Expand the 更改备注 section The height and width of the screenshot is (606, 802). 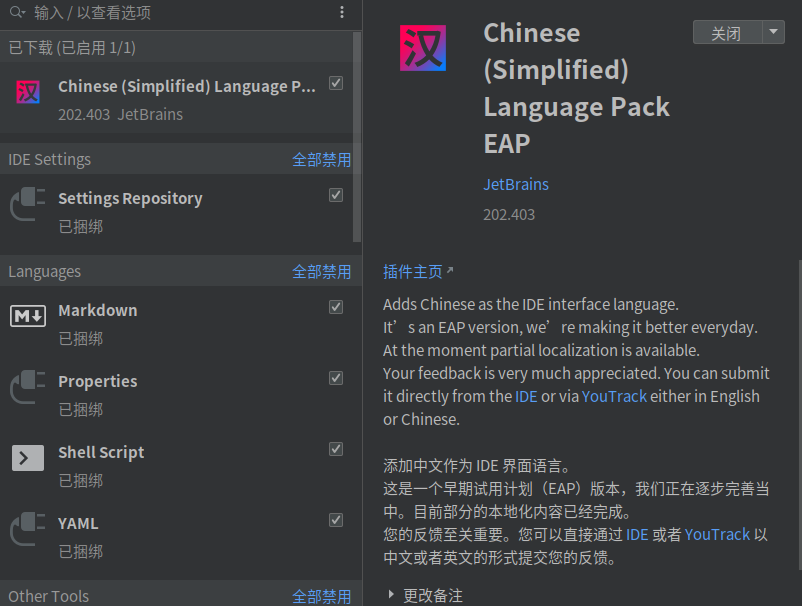click(391, 594)
